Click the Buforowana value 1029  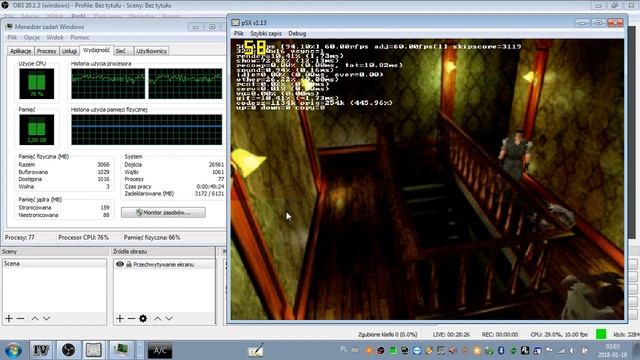click(x=103, y=172)
